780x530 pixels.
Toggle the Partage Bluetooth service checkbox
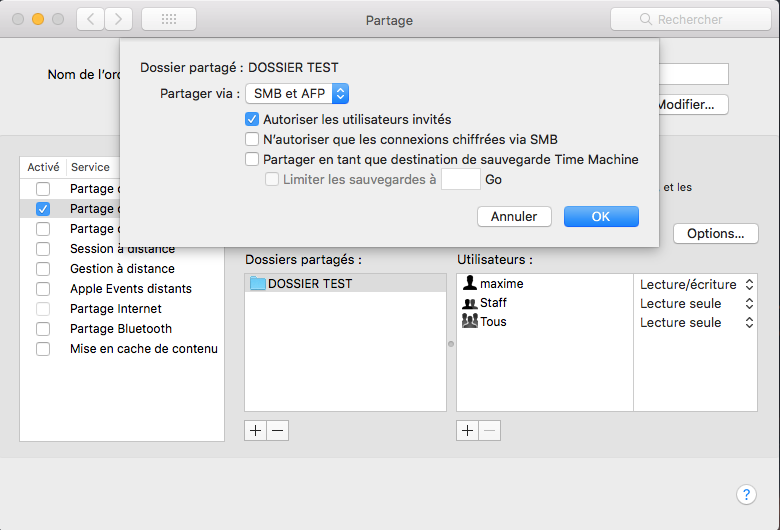[43, 329]
